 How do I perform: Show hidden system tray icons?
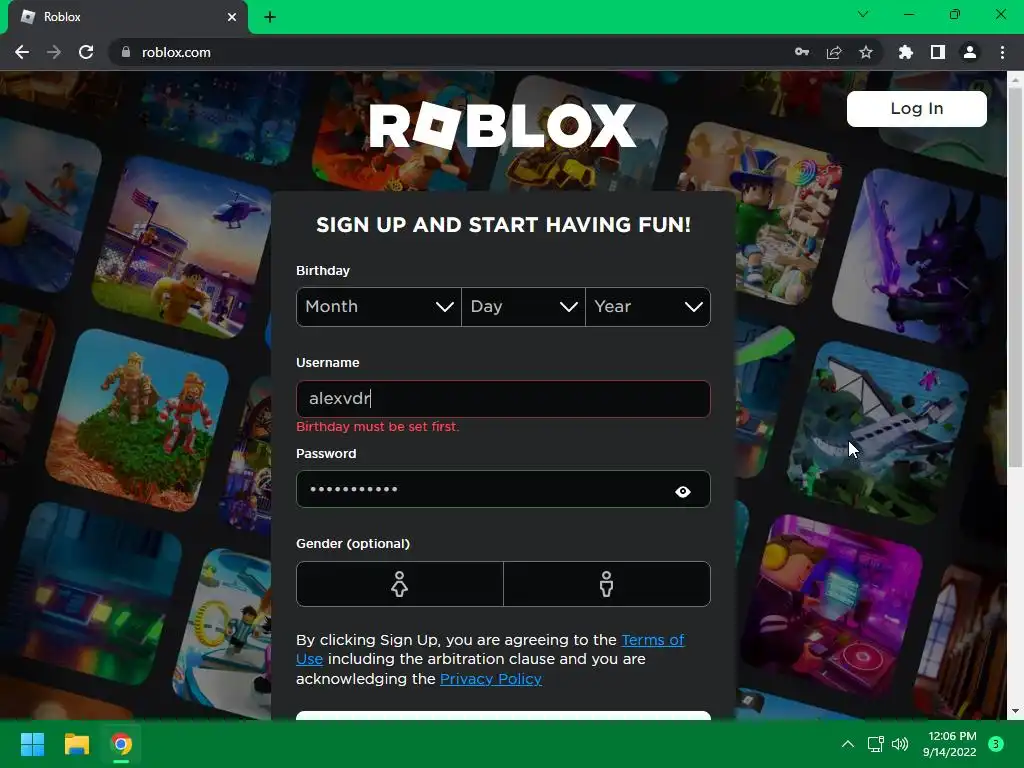pos(848,744)
